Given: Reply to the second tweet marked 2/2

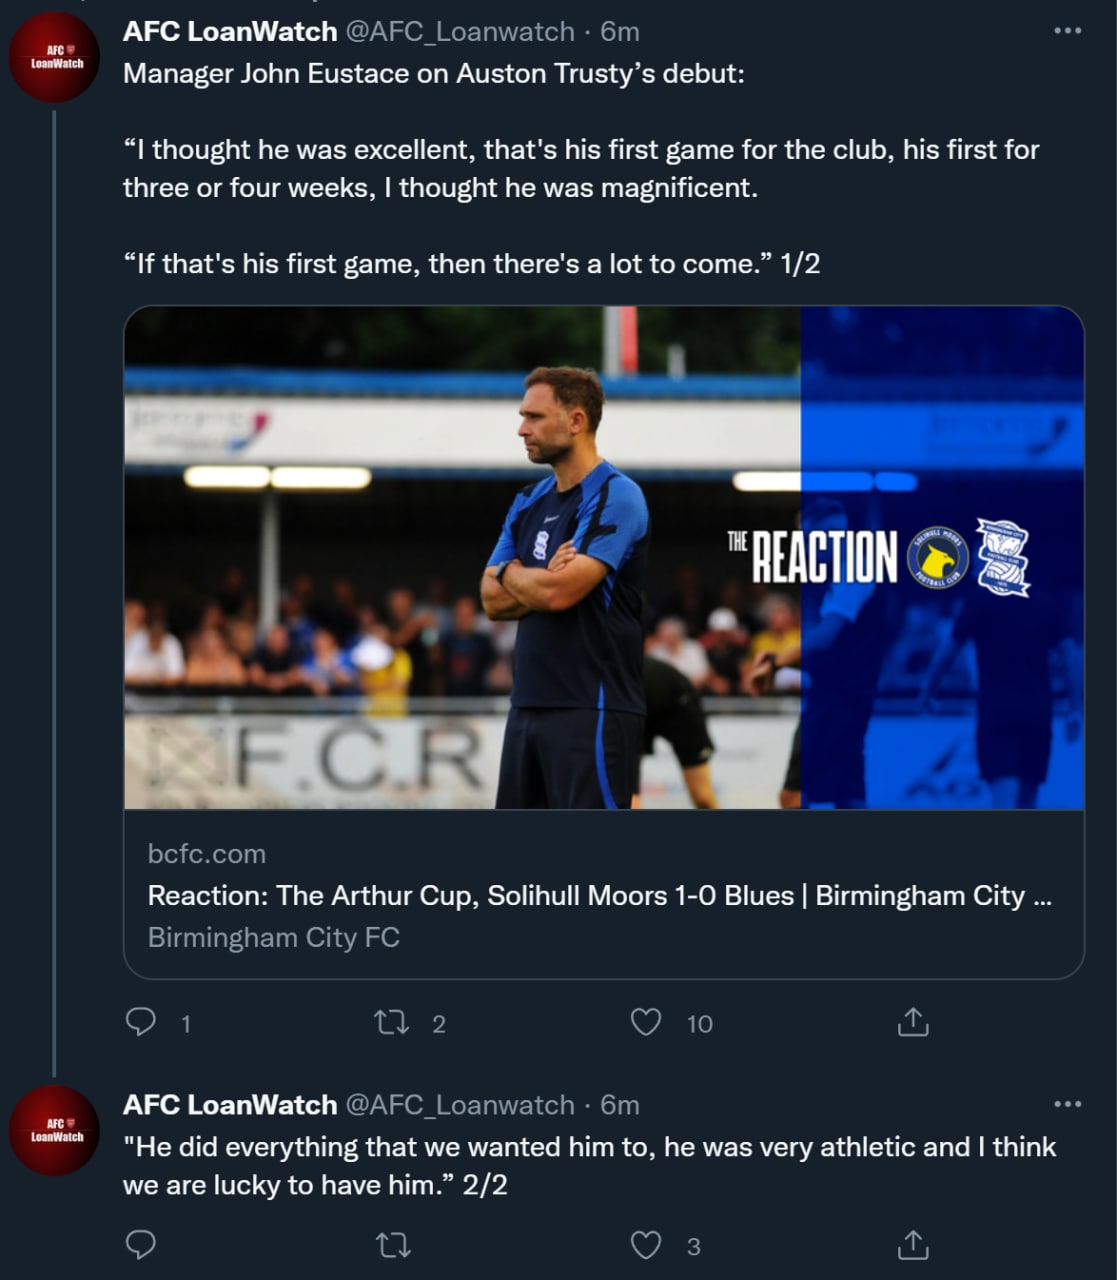Looking at the screenshot, I should coord(141,1245).
